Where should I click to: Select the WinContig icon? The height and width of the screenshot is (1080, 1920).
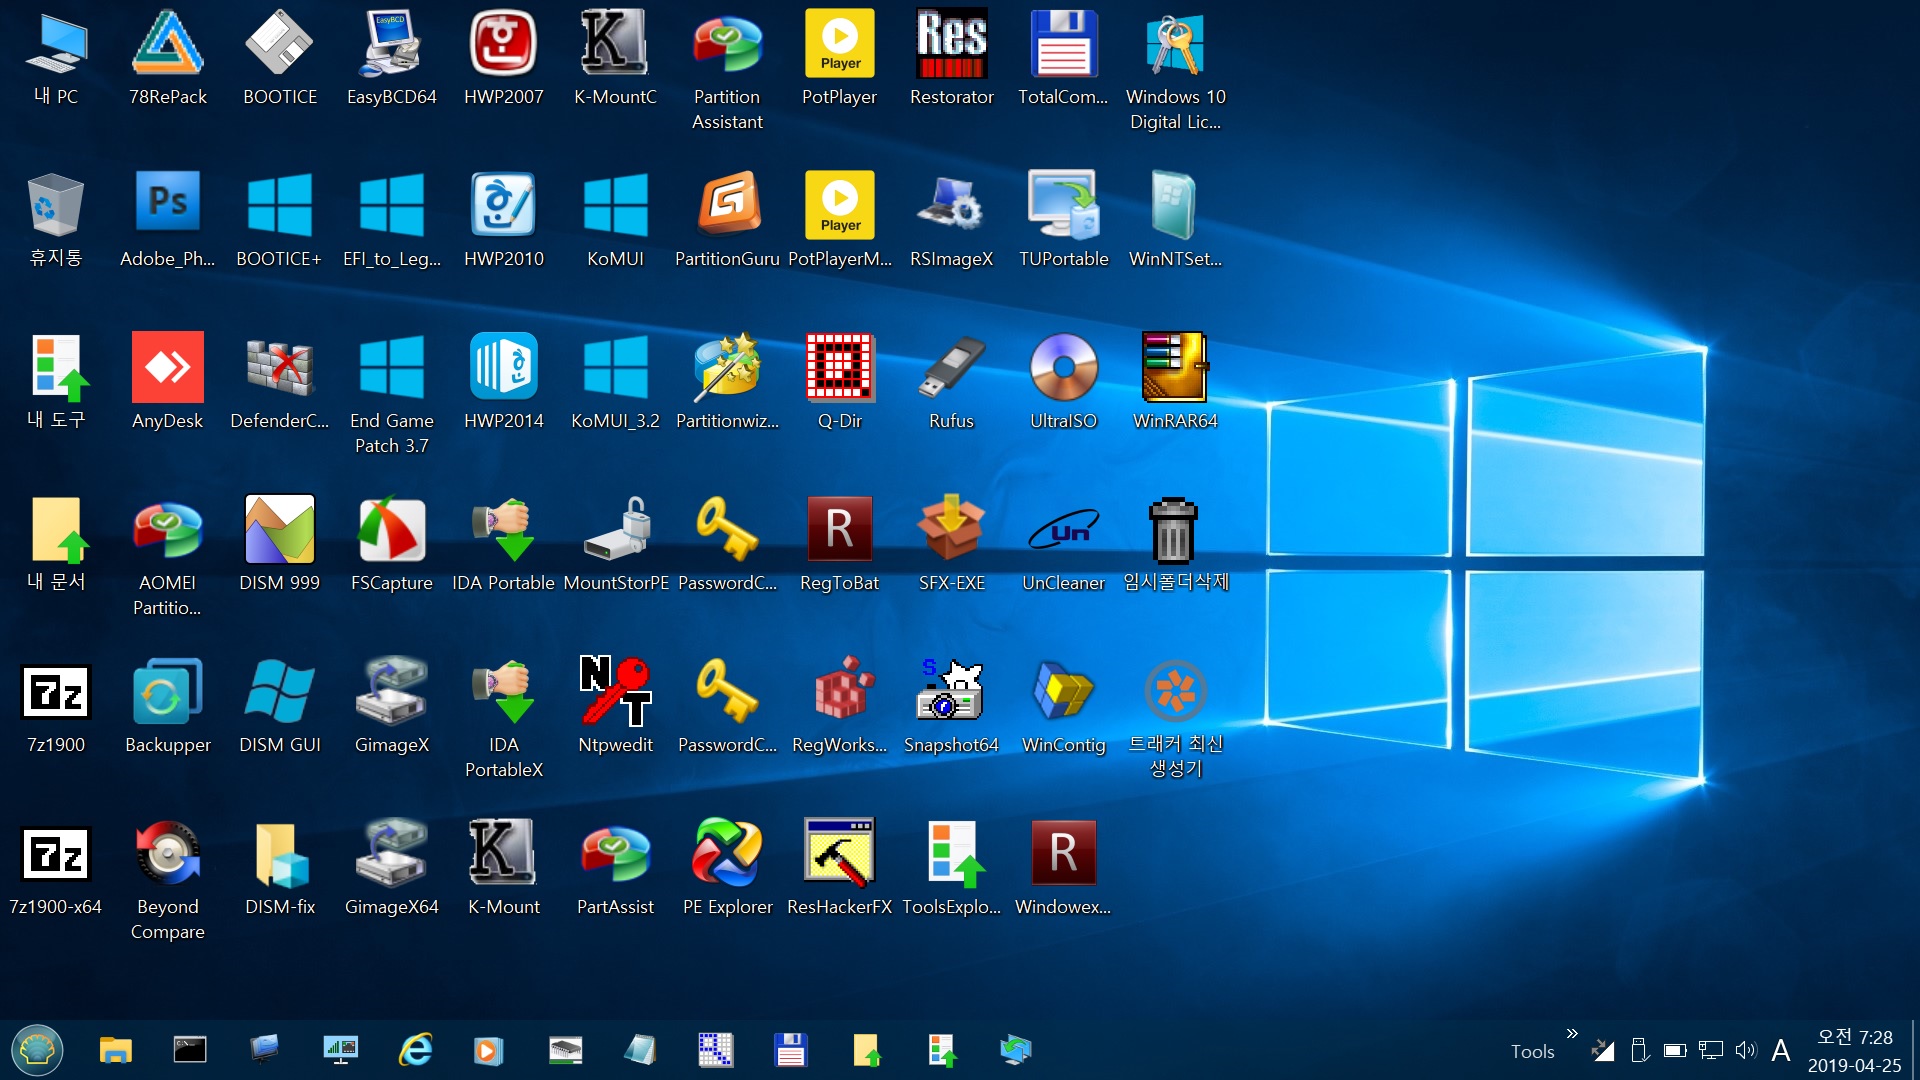(1063, 692)
